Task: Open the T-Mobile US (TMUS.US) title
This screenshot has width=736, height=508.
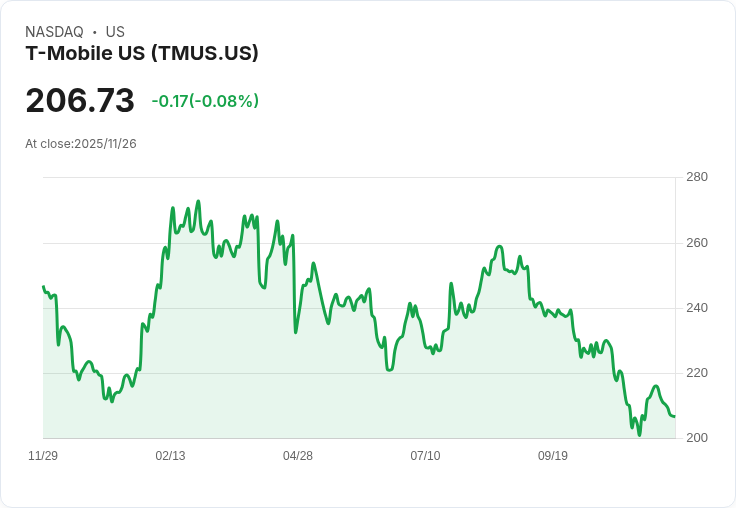Action: (x=142, y=53)
